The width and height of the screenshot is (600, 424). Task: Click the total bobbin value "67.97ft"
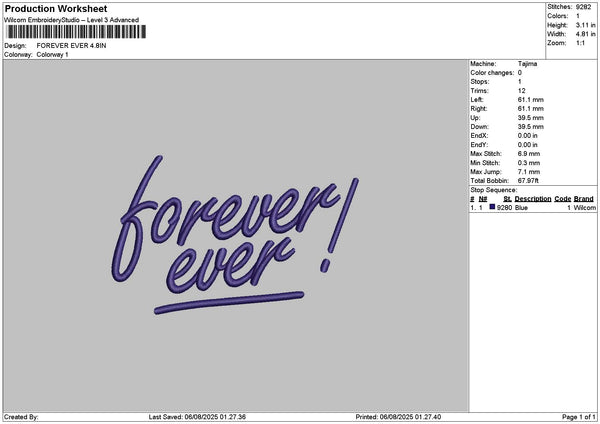point(528,181)
